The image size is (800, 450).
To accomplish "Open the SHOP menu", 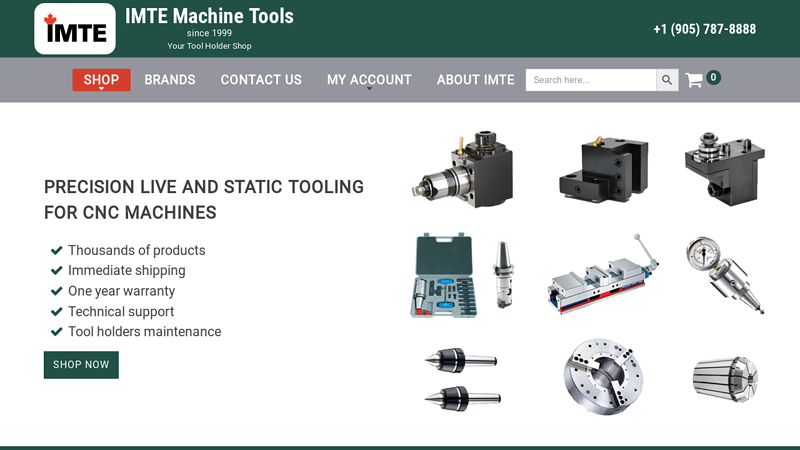I will 102,80.
